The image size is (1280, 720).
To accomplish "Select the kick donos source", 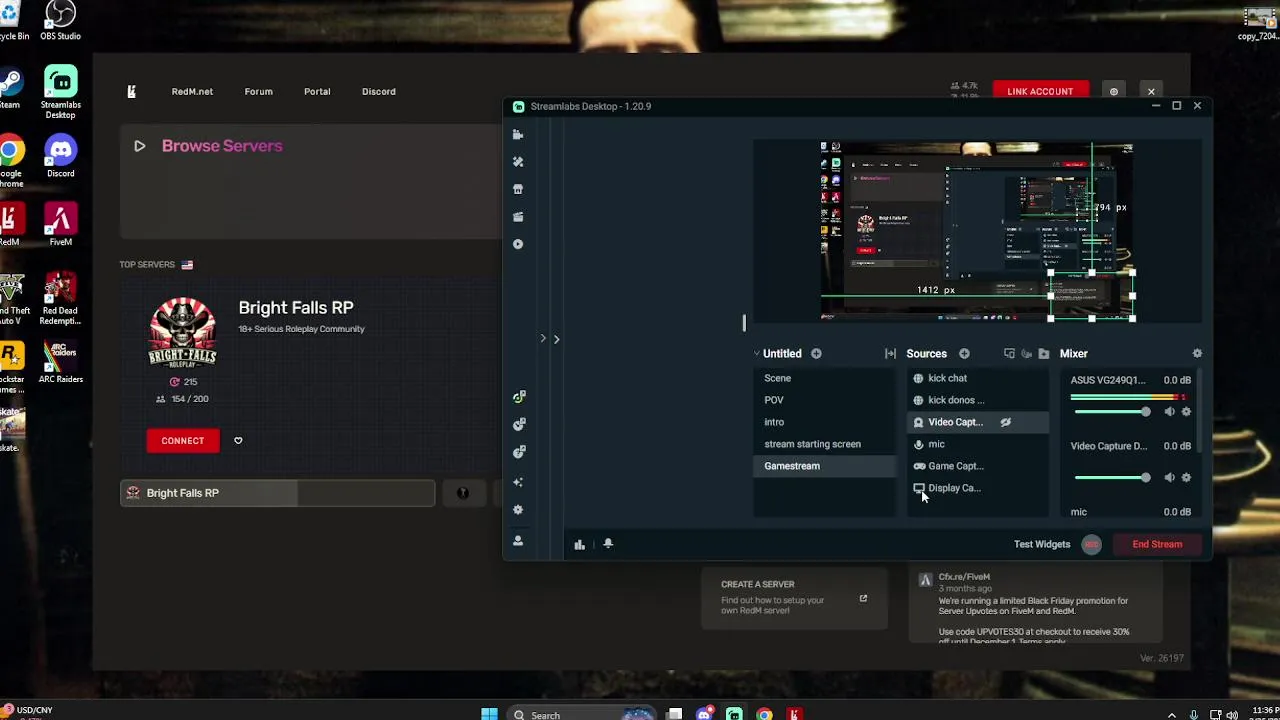I will (978, 400).
